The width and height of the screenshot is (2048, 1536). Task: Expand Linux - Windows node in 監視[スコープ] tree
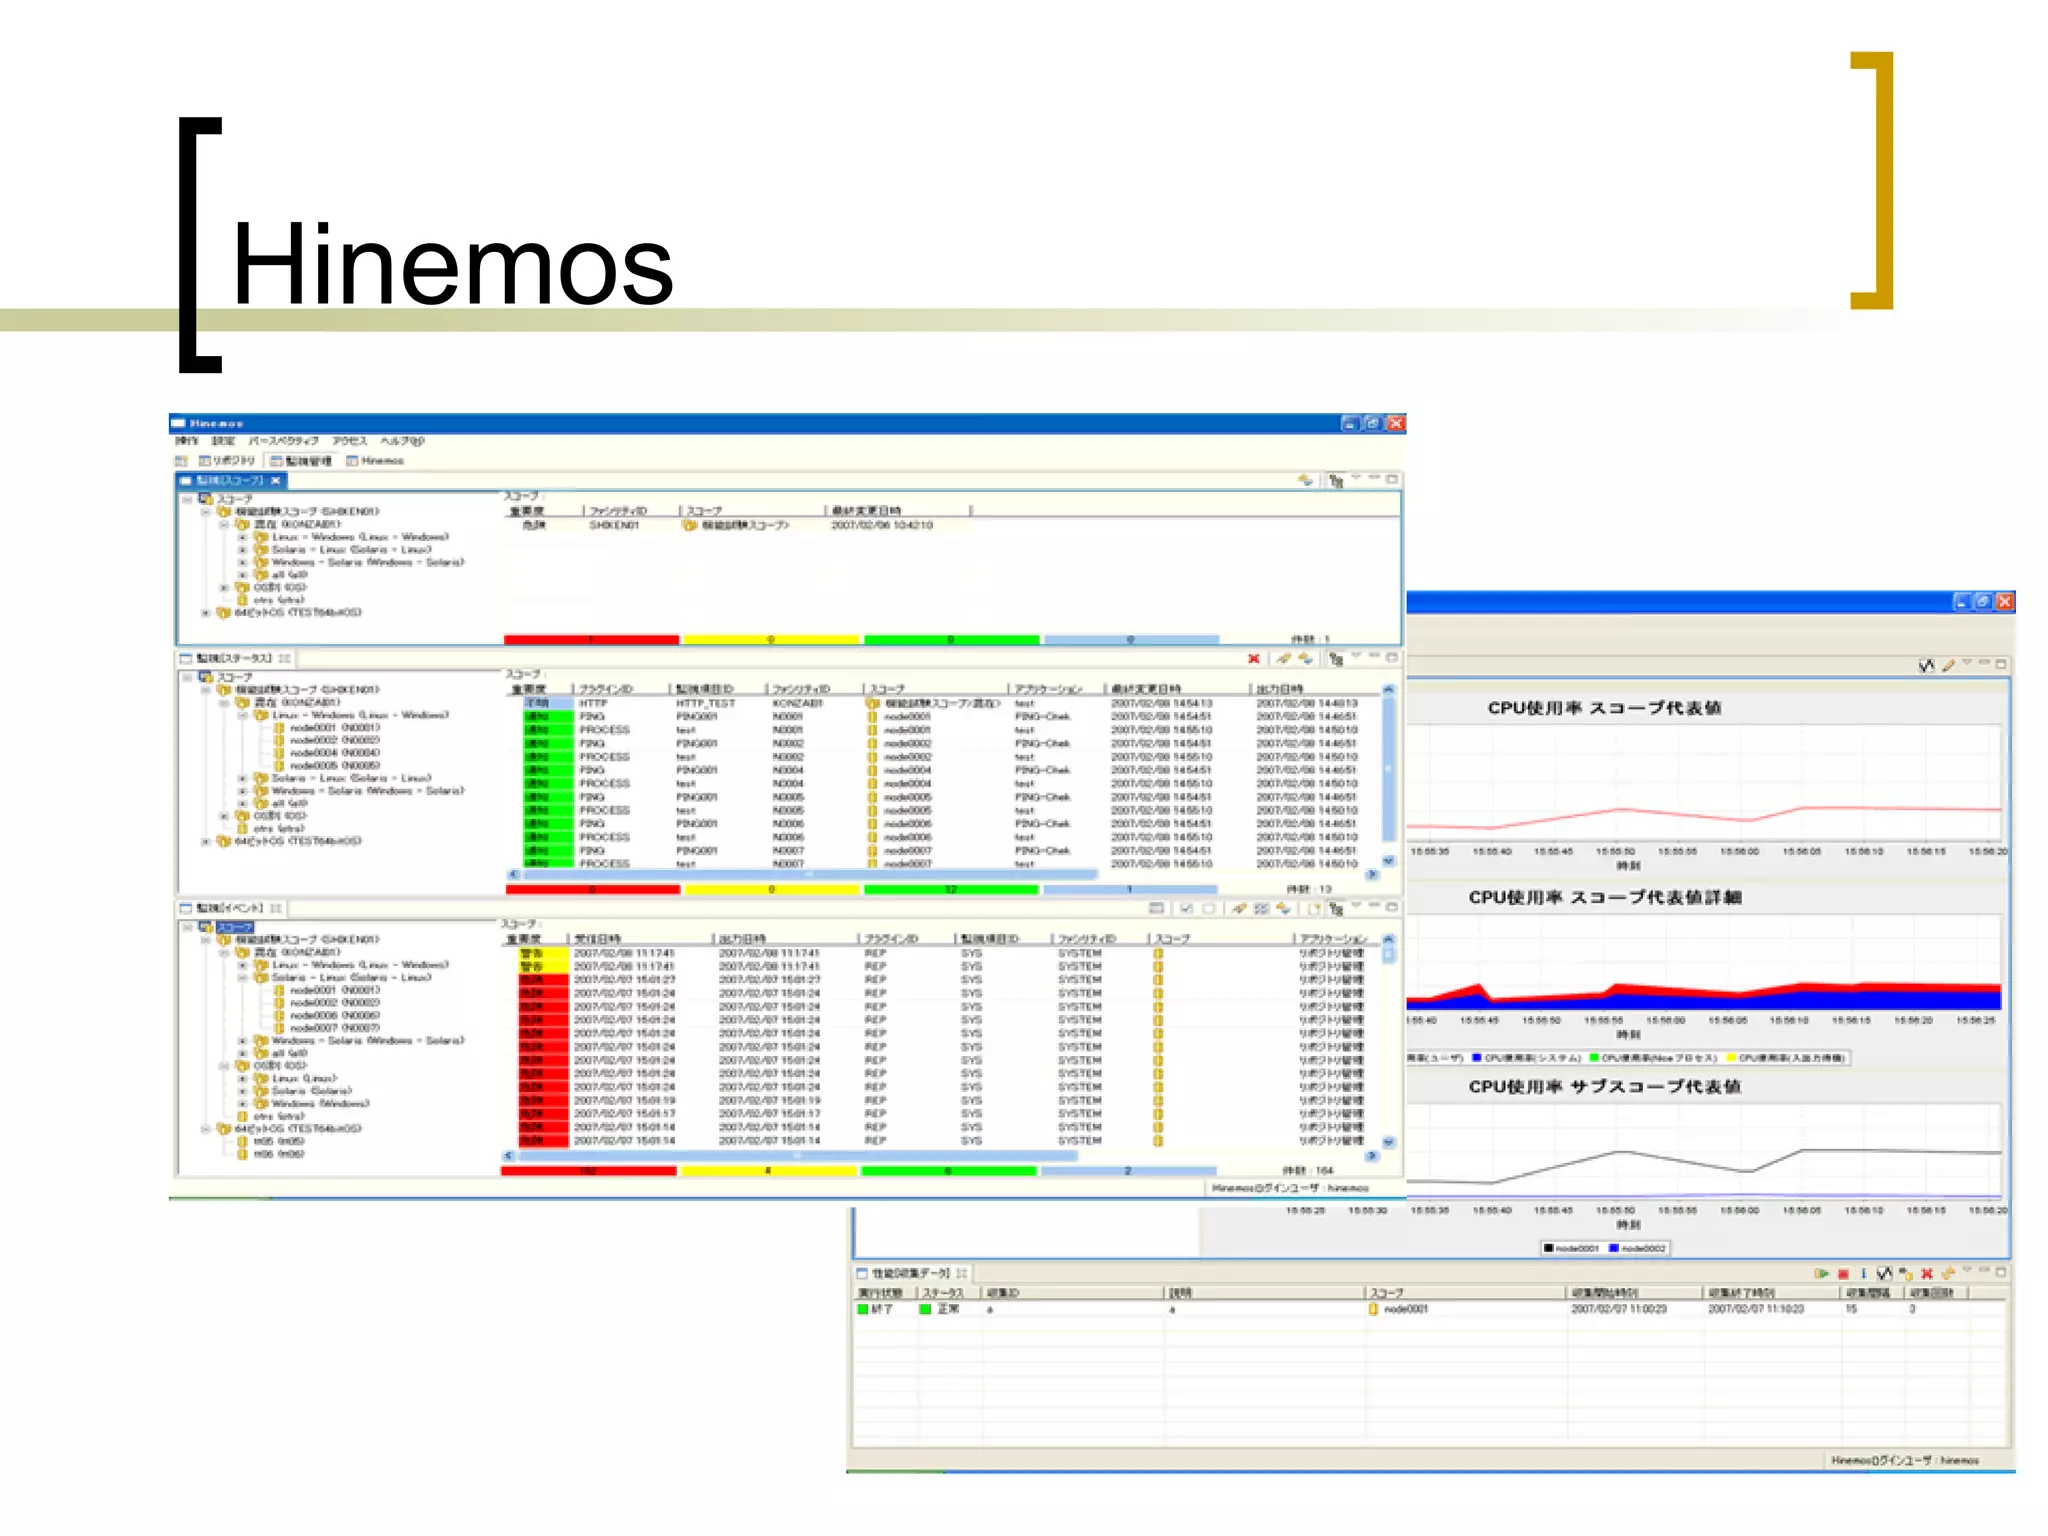click(x=242, y=537)
